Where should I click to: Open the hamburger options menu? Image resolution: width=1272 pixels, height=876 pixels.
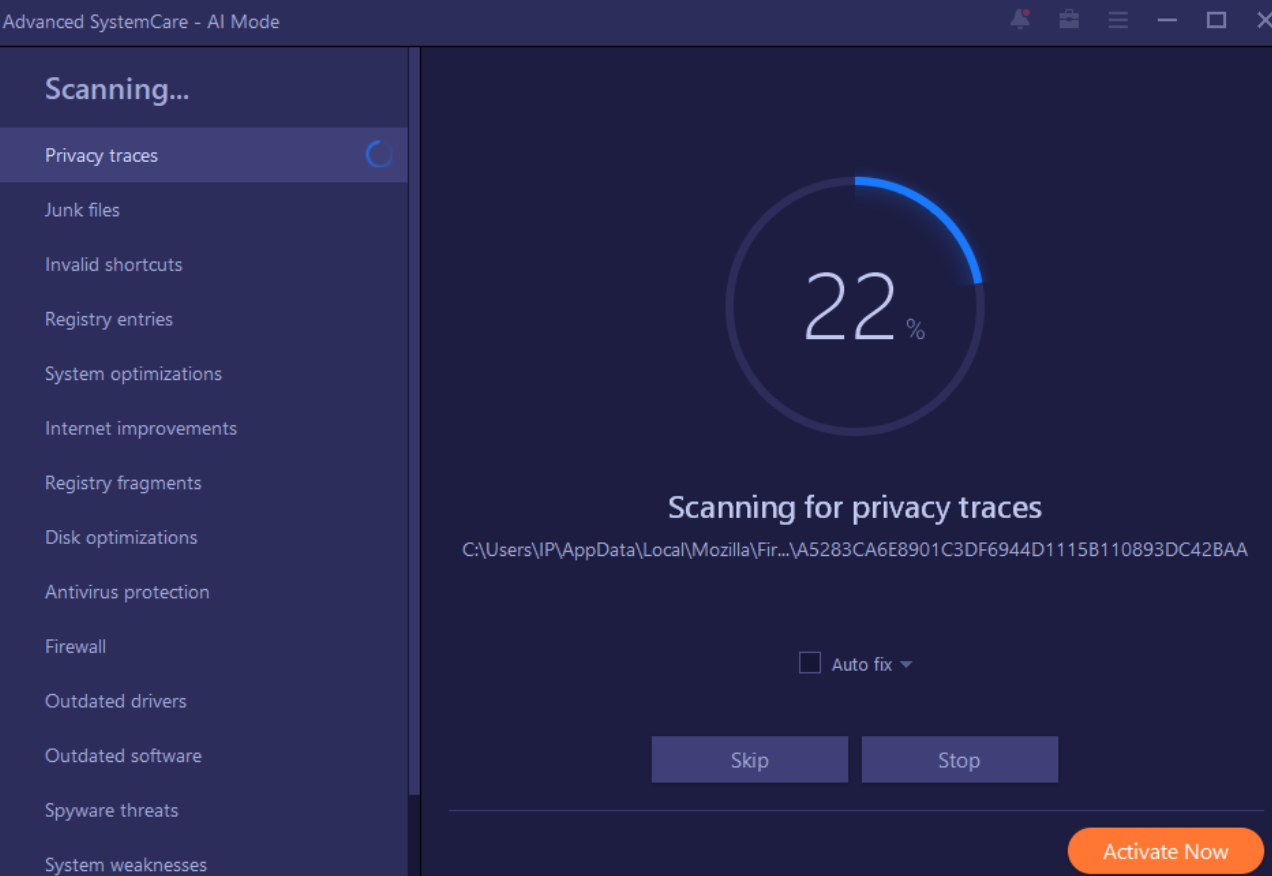coord(1118,20)
